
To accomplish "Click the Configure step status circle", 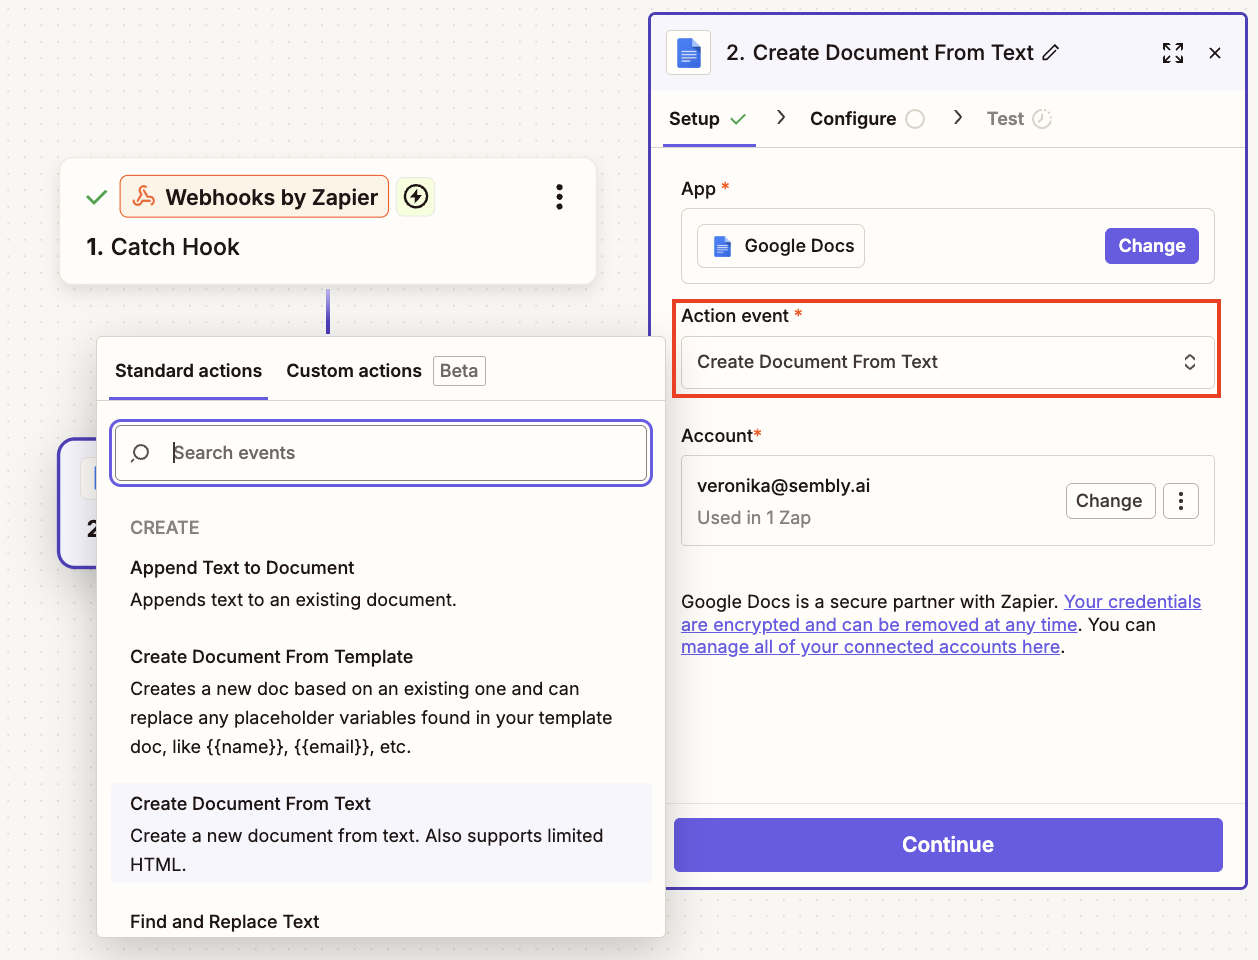I will pos(915,119).
